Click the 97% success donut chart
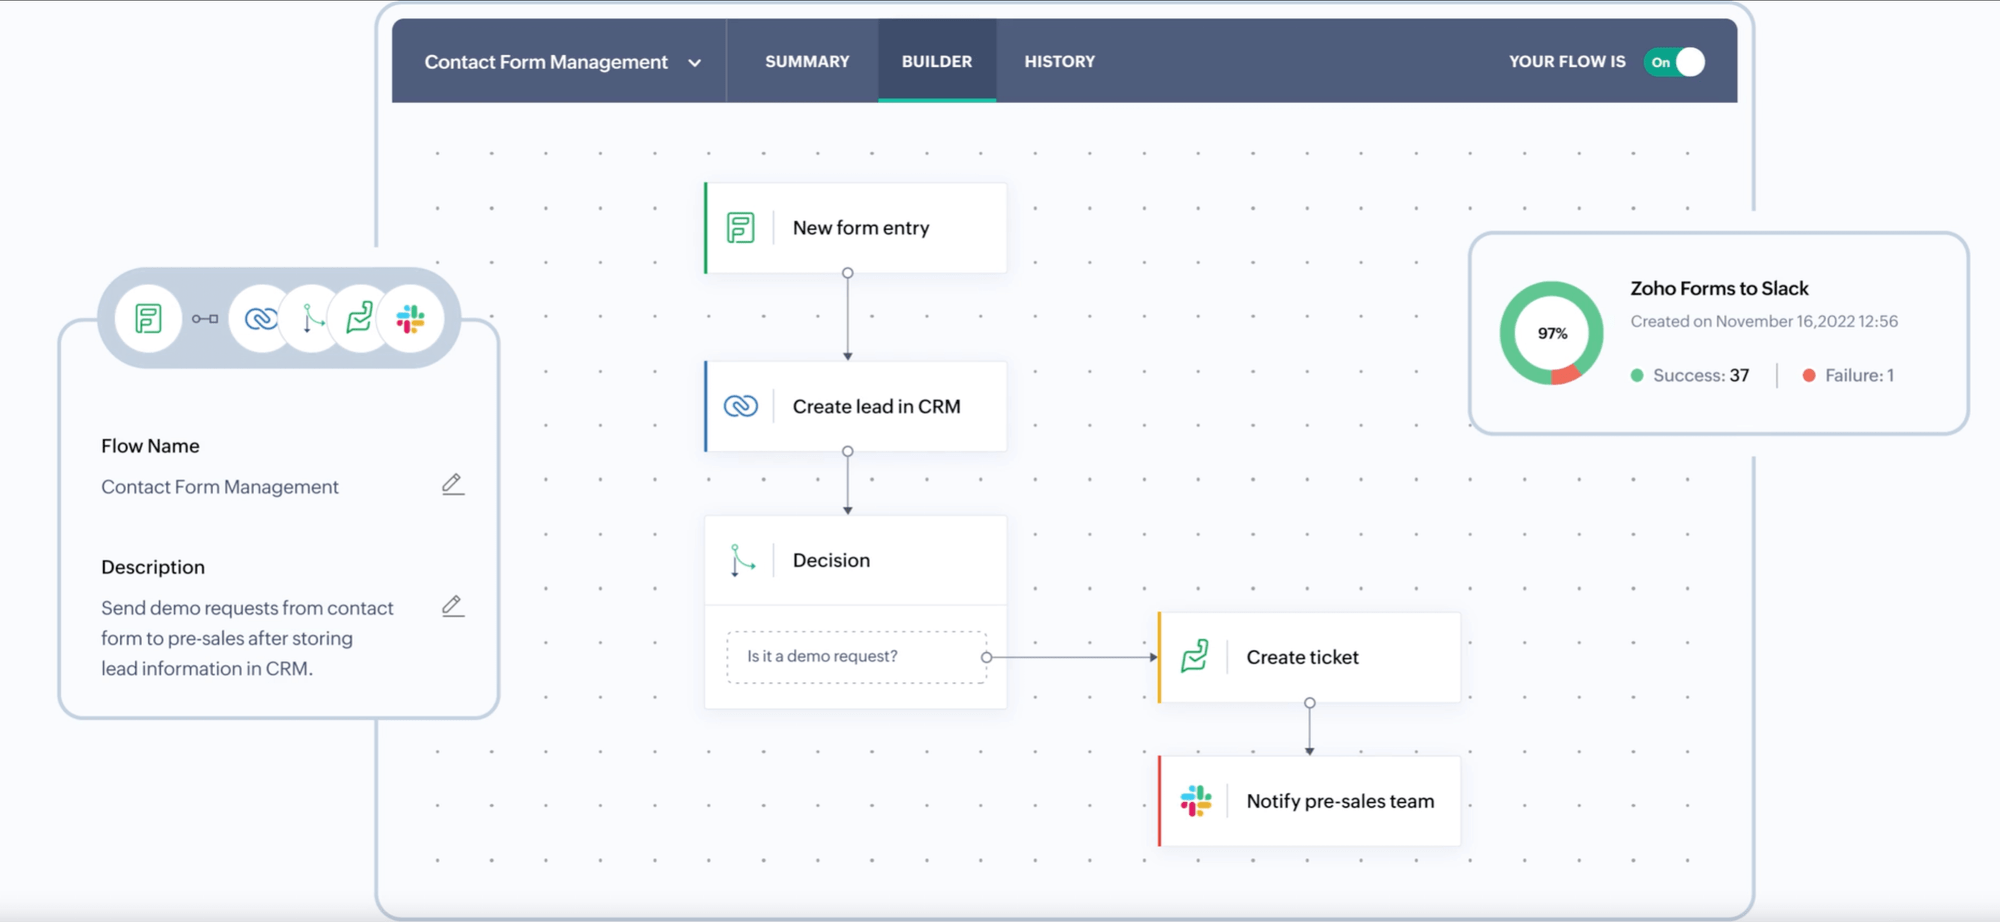 [x=1552, y=333]
